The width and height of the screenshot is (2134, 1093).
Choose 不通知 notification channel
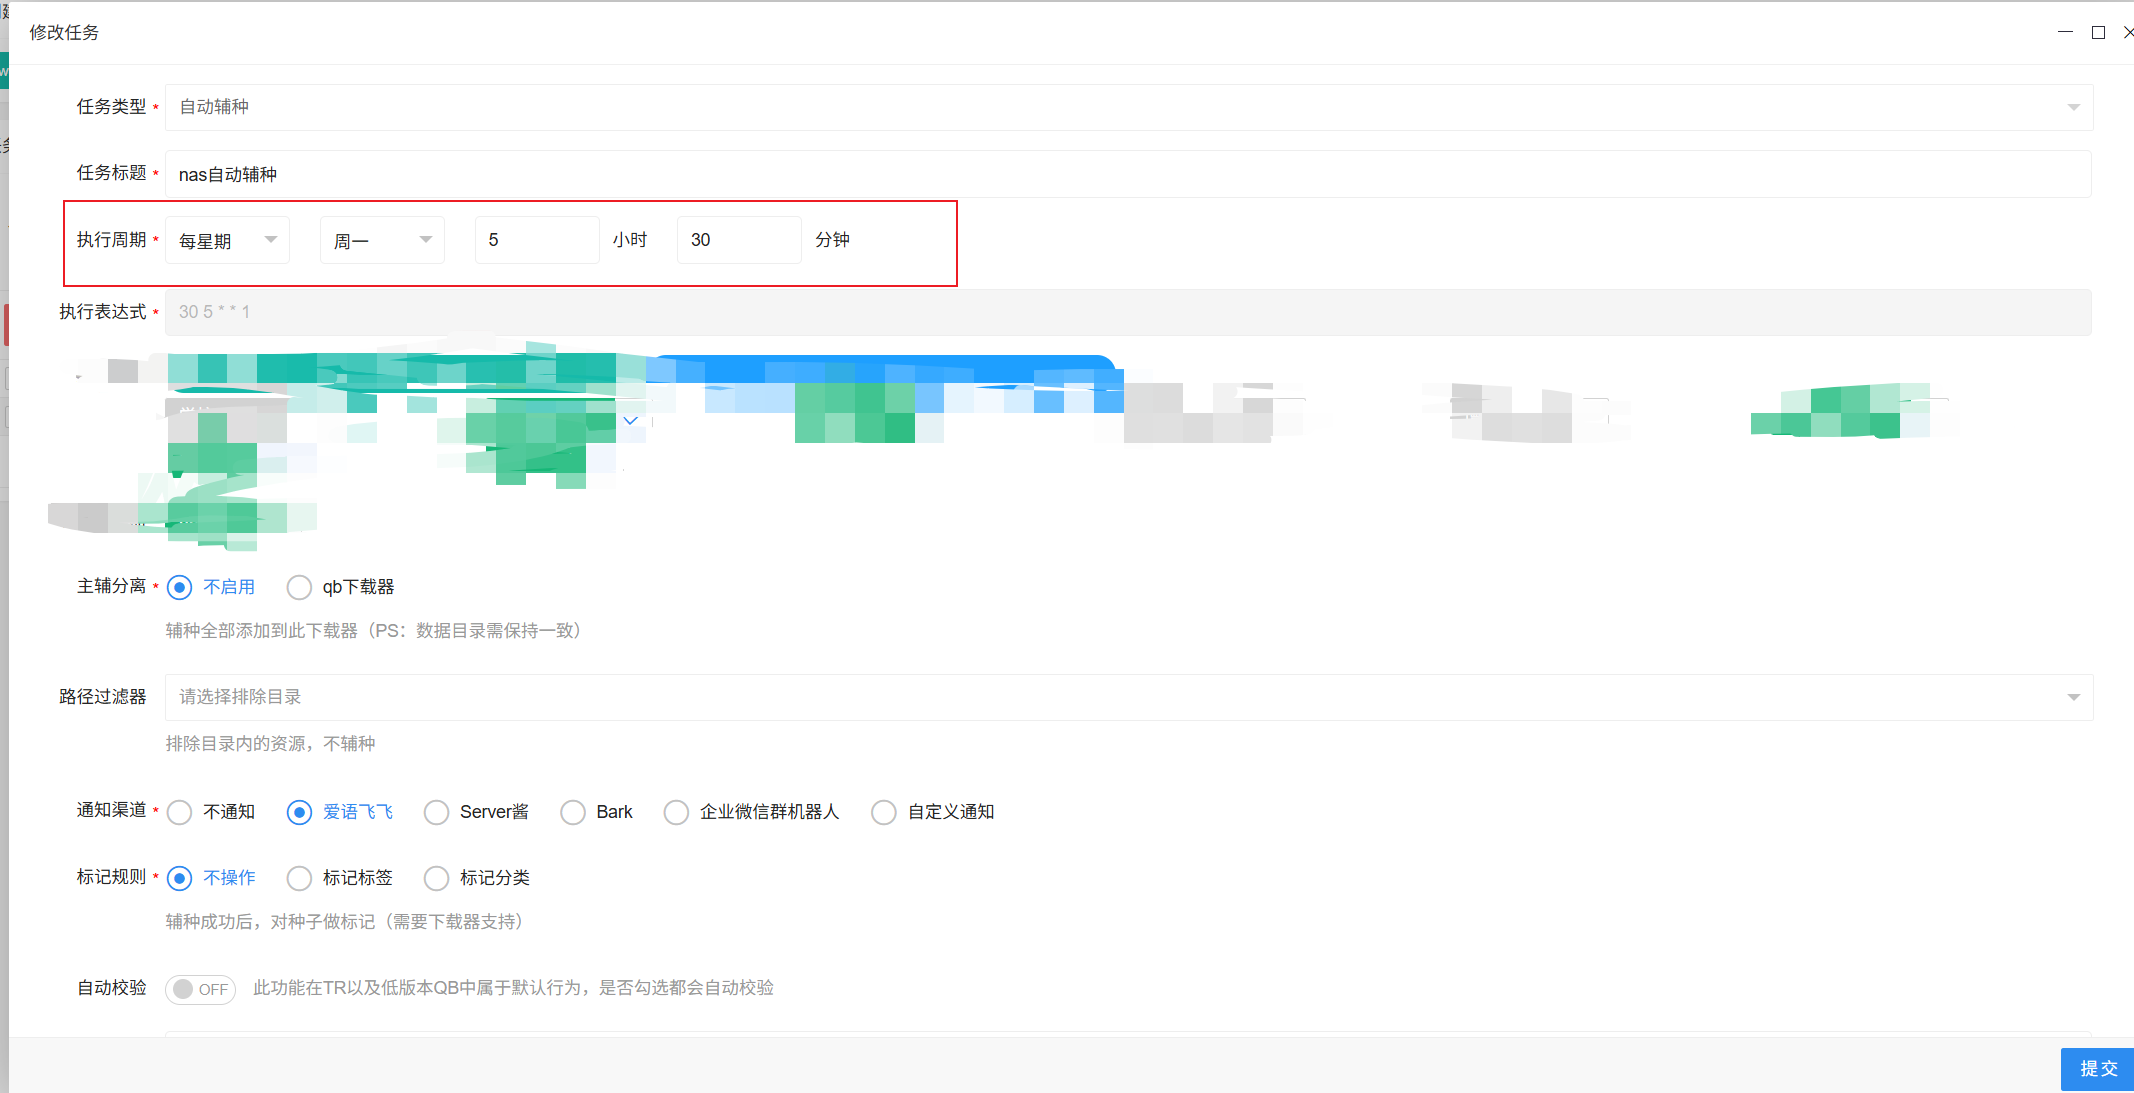click(x=180, y=812)
